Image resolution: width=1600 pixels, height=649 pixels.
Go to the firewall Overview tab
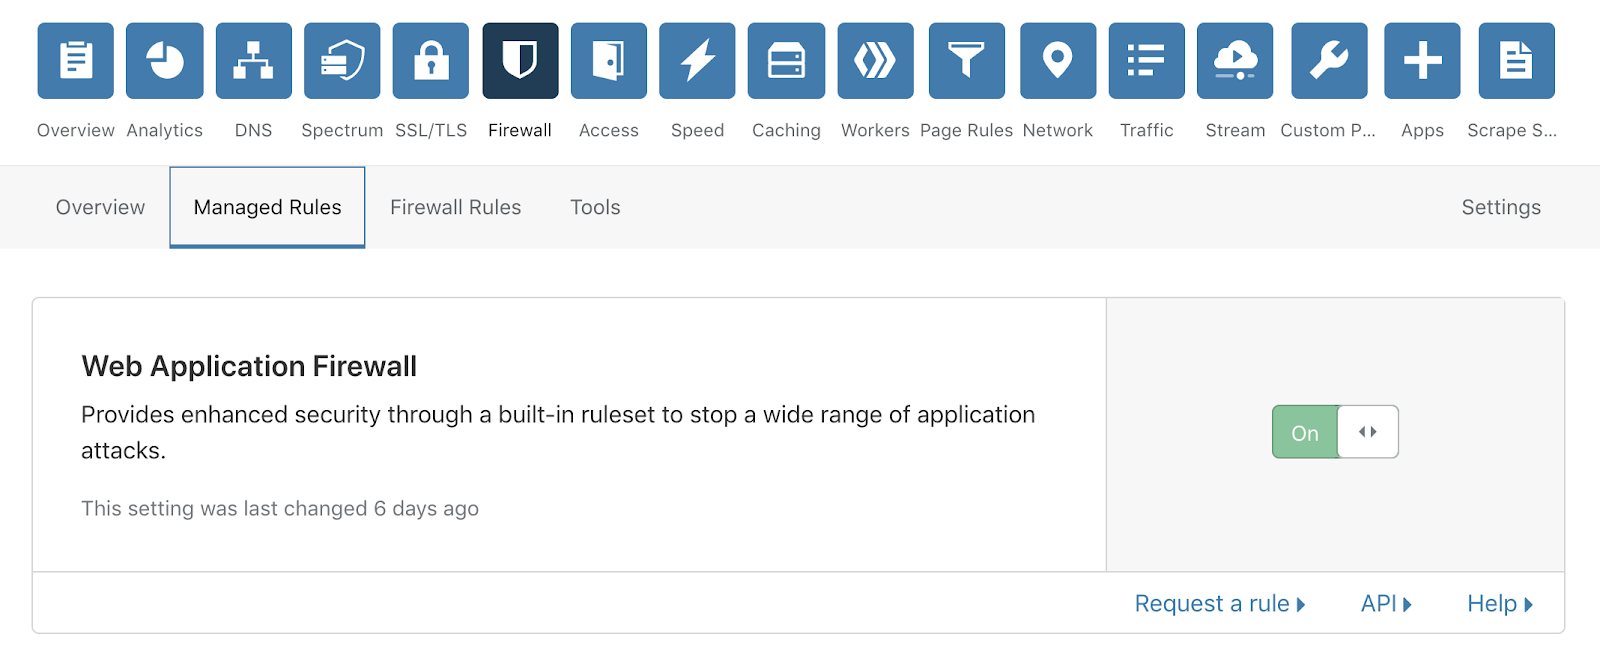coord(100,207)
